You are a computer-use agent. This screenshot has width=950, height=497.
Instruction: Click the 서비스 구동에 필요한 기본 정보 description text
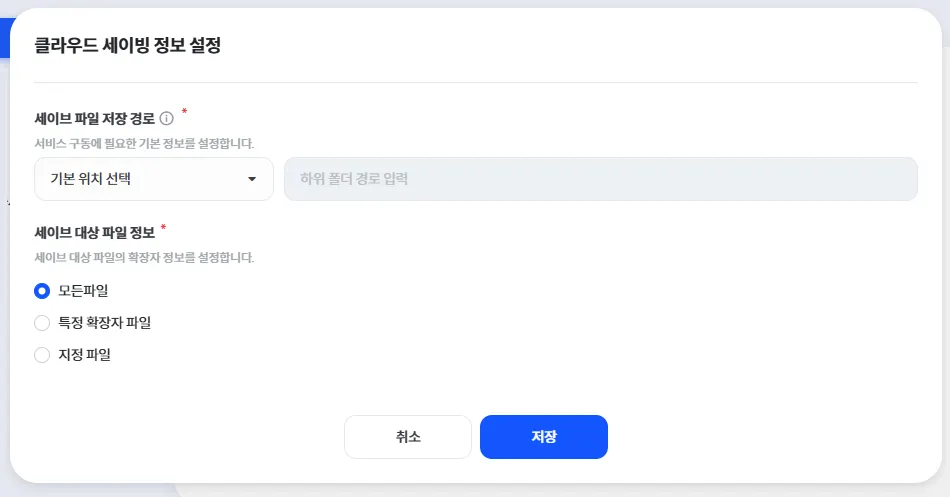pyautogui.click(x=144, y=143)
